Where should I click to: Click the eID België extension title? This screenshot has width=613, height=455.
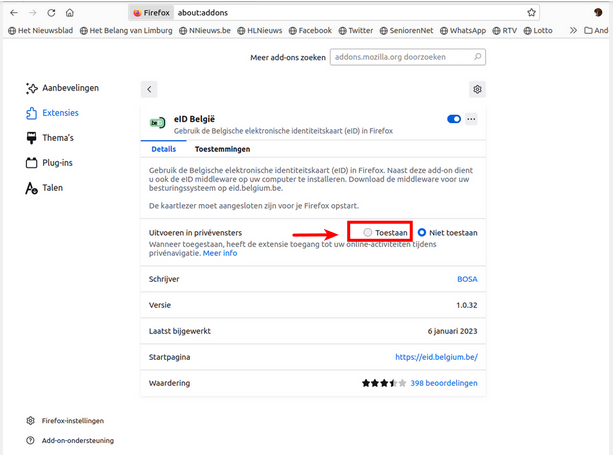[x=194, y=119]
